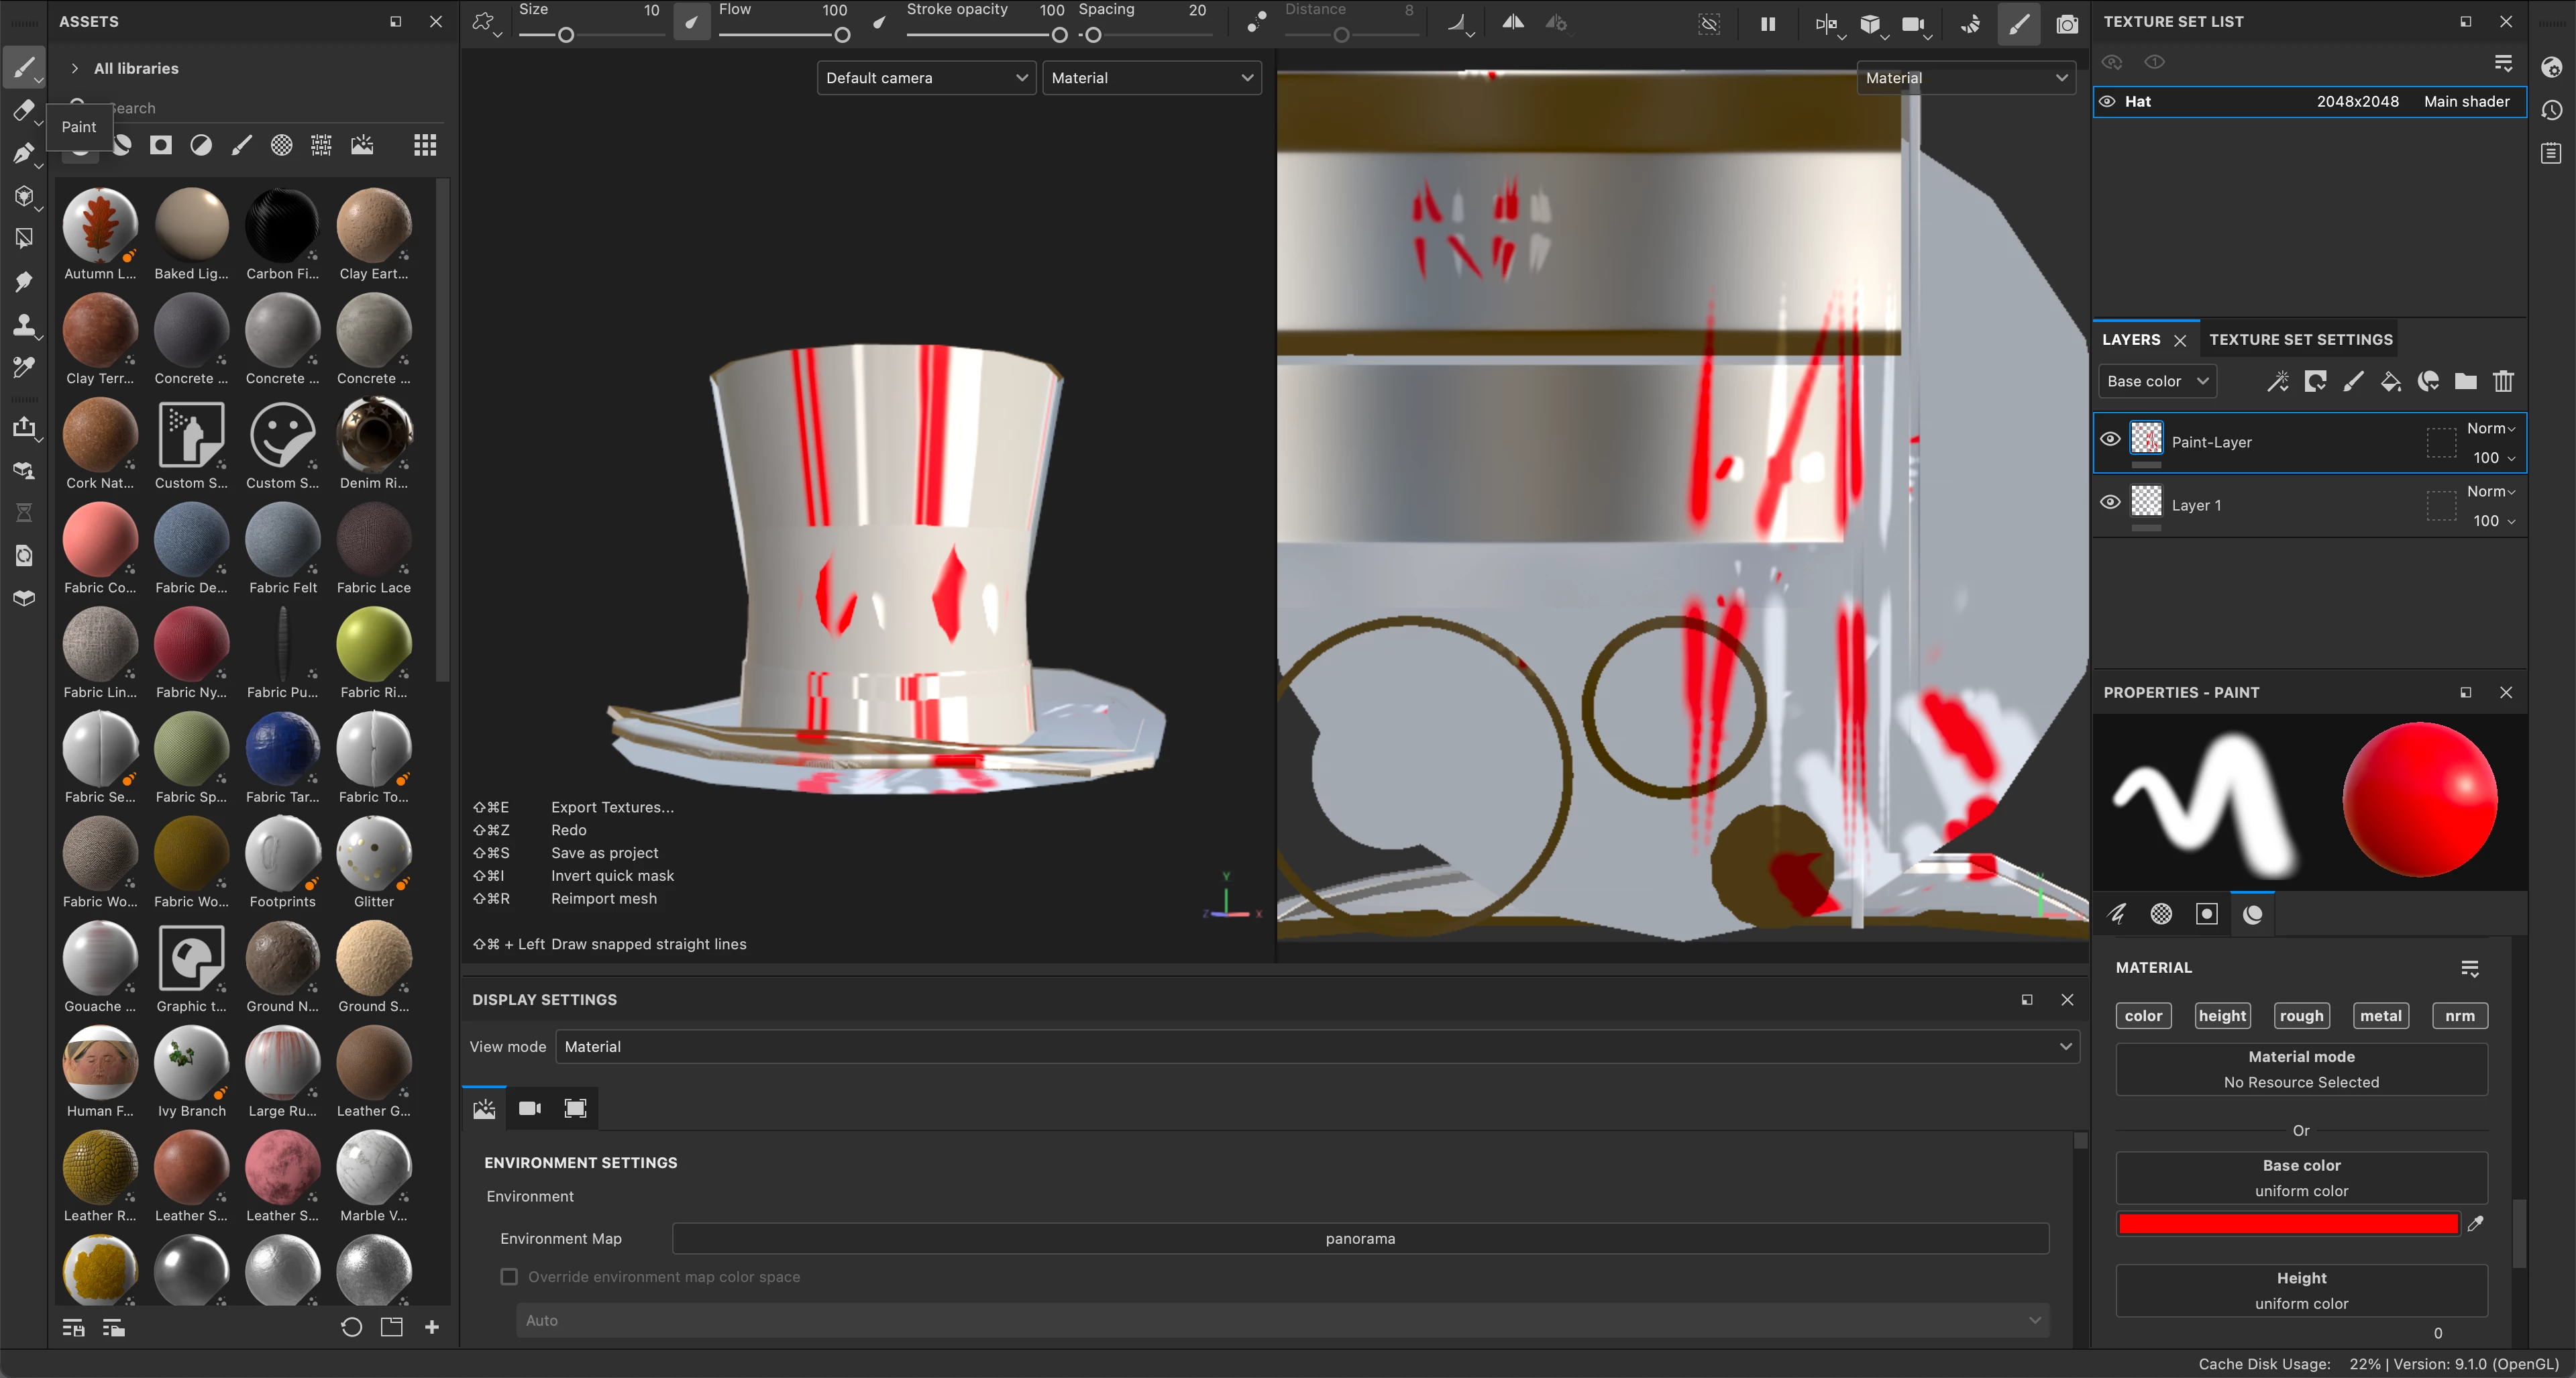Open the grid view icon in Assets

tap(425, 146)
